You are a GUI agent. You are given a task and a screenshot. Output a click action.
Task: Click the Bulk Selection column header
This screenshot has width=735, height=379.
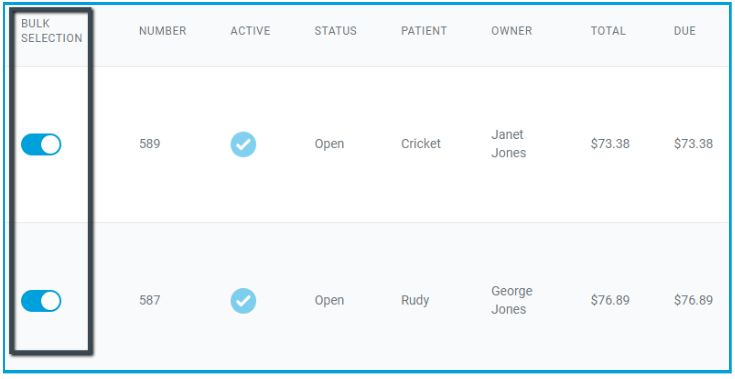click(52, 31)
